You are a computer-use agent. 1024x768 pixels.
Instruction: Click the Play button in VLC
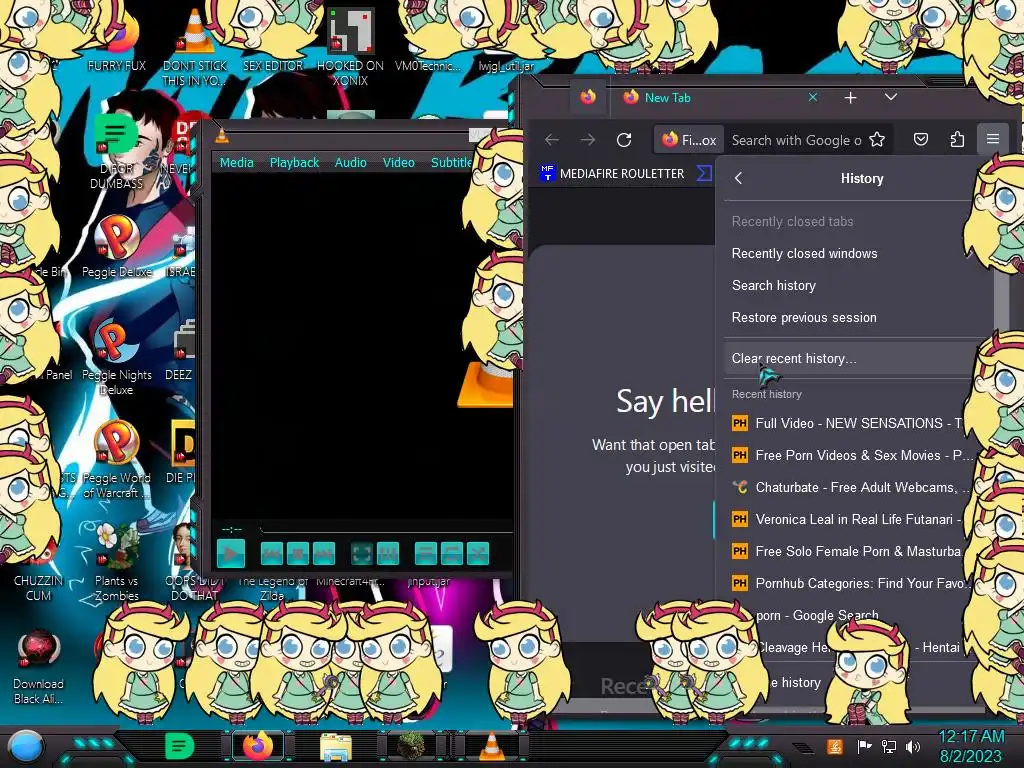231,554
